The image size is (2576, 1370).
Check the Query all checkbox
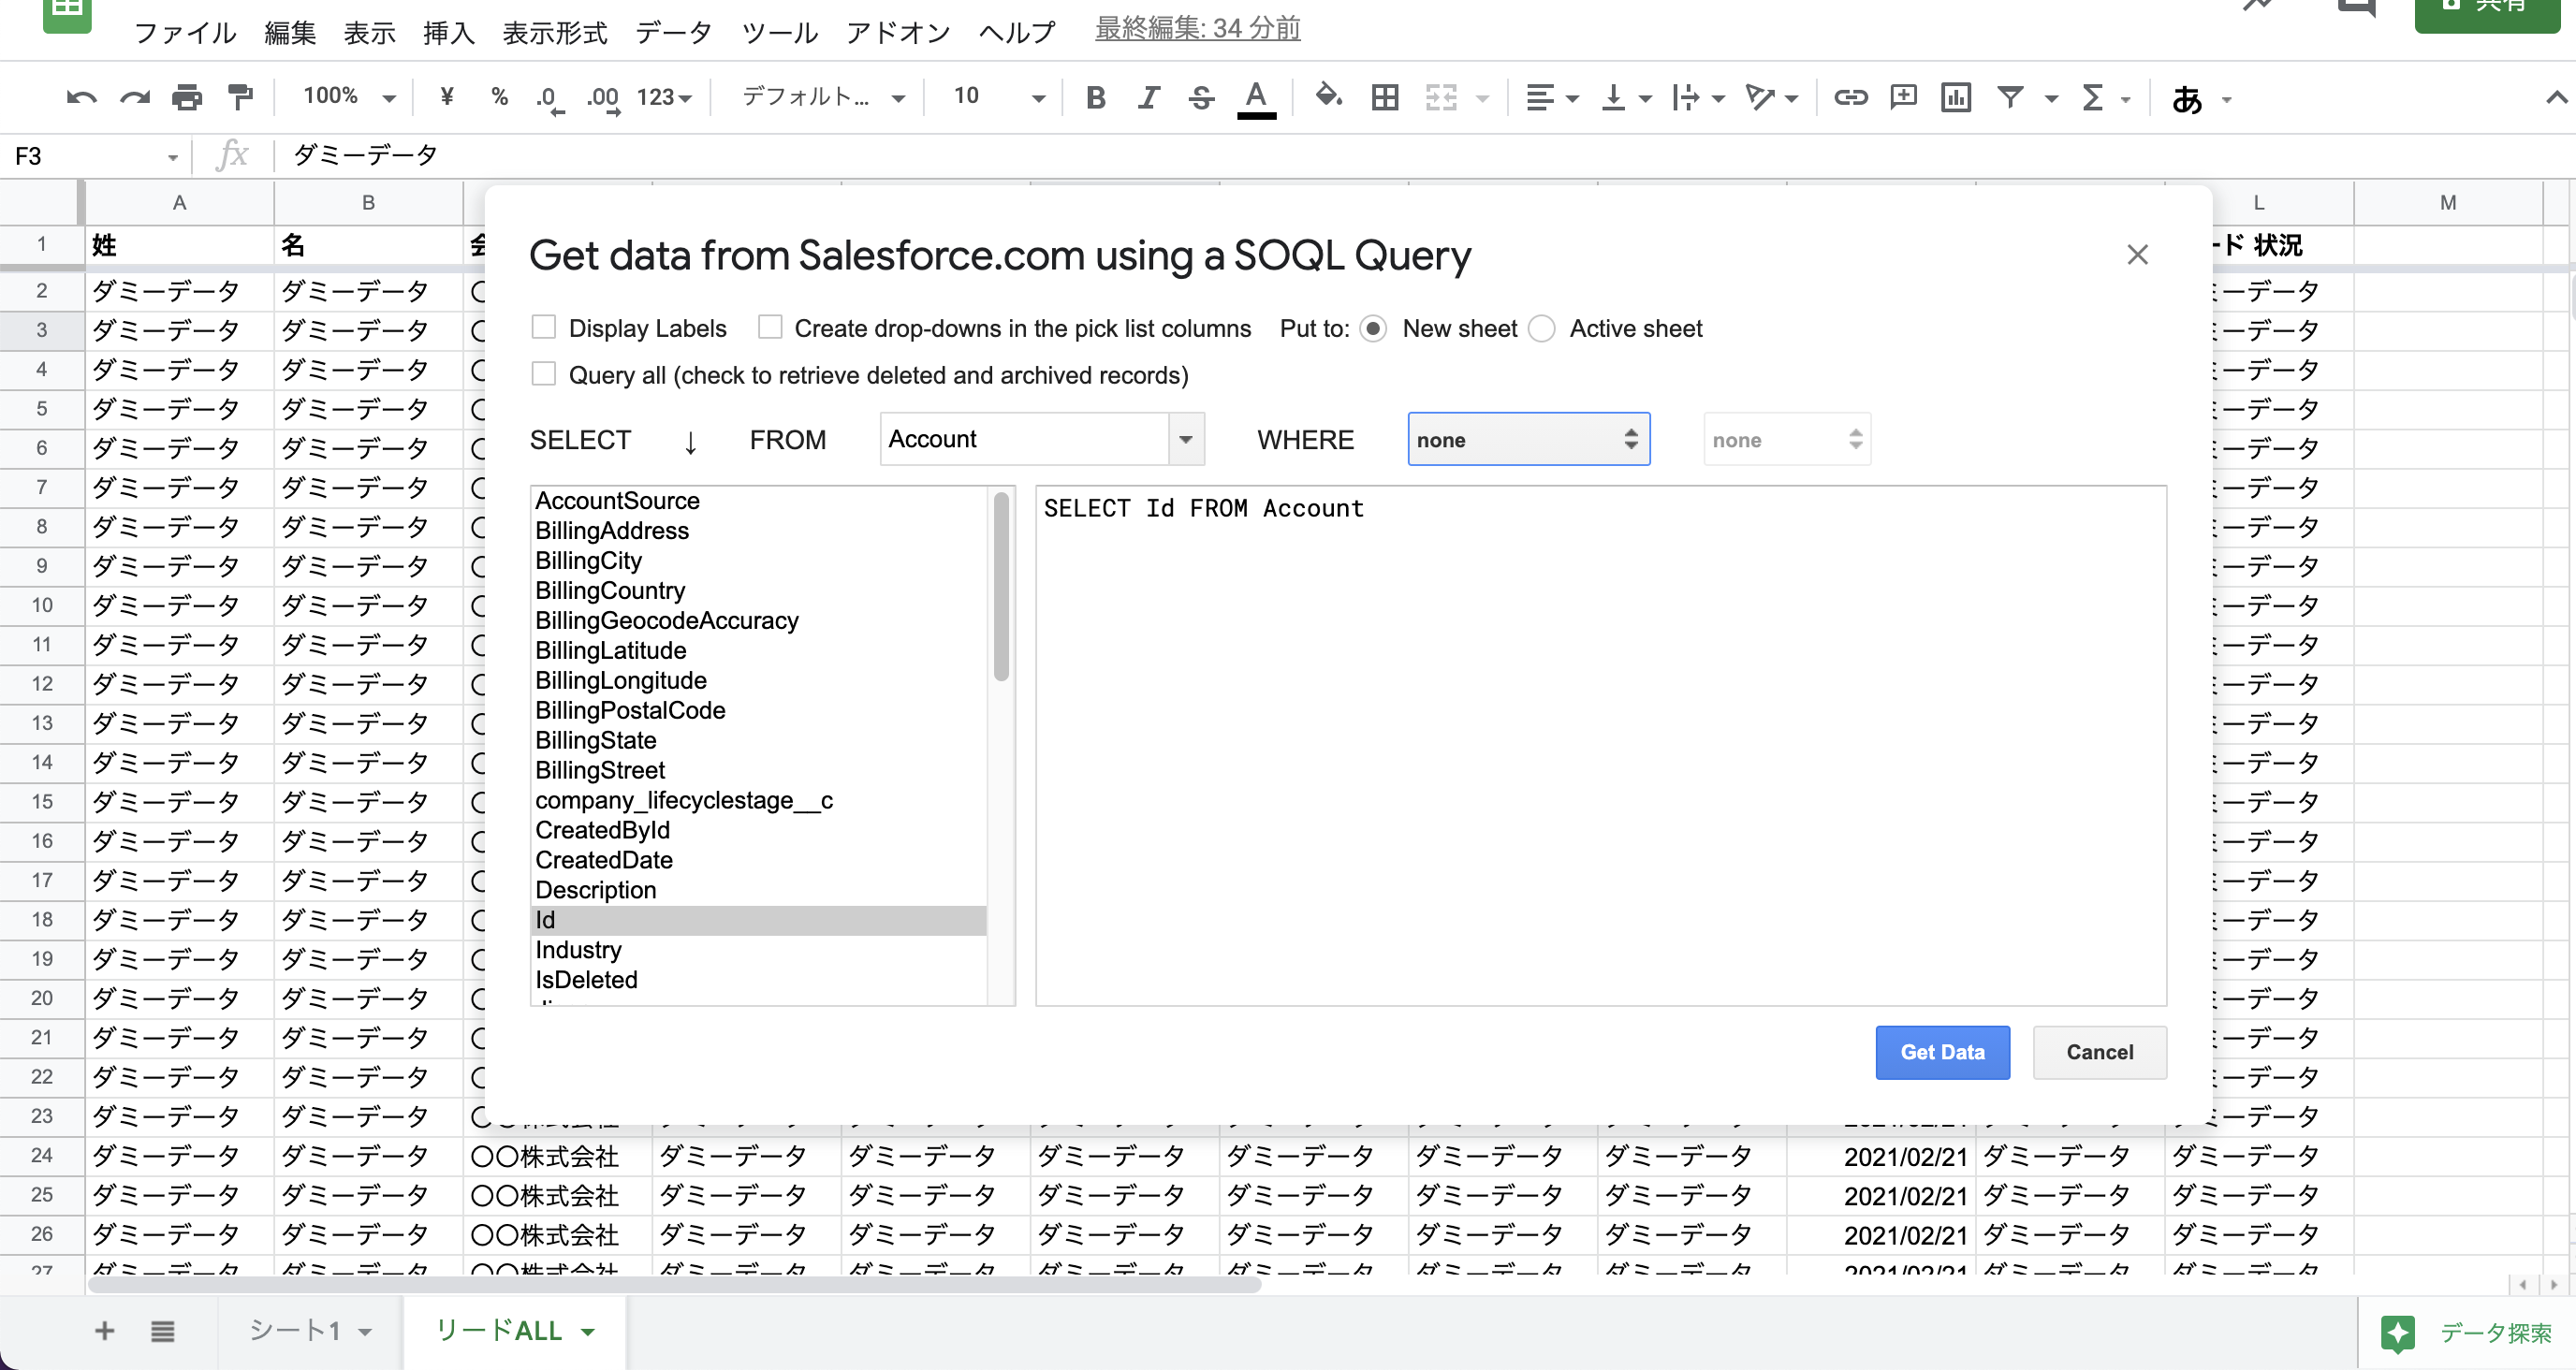(544, 374)
